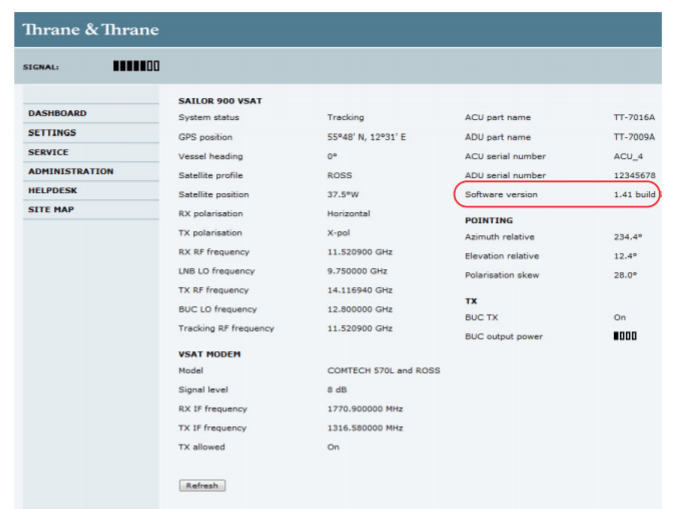Click polarisation skew value 28.0°

(625, 275)
